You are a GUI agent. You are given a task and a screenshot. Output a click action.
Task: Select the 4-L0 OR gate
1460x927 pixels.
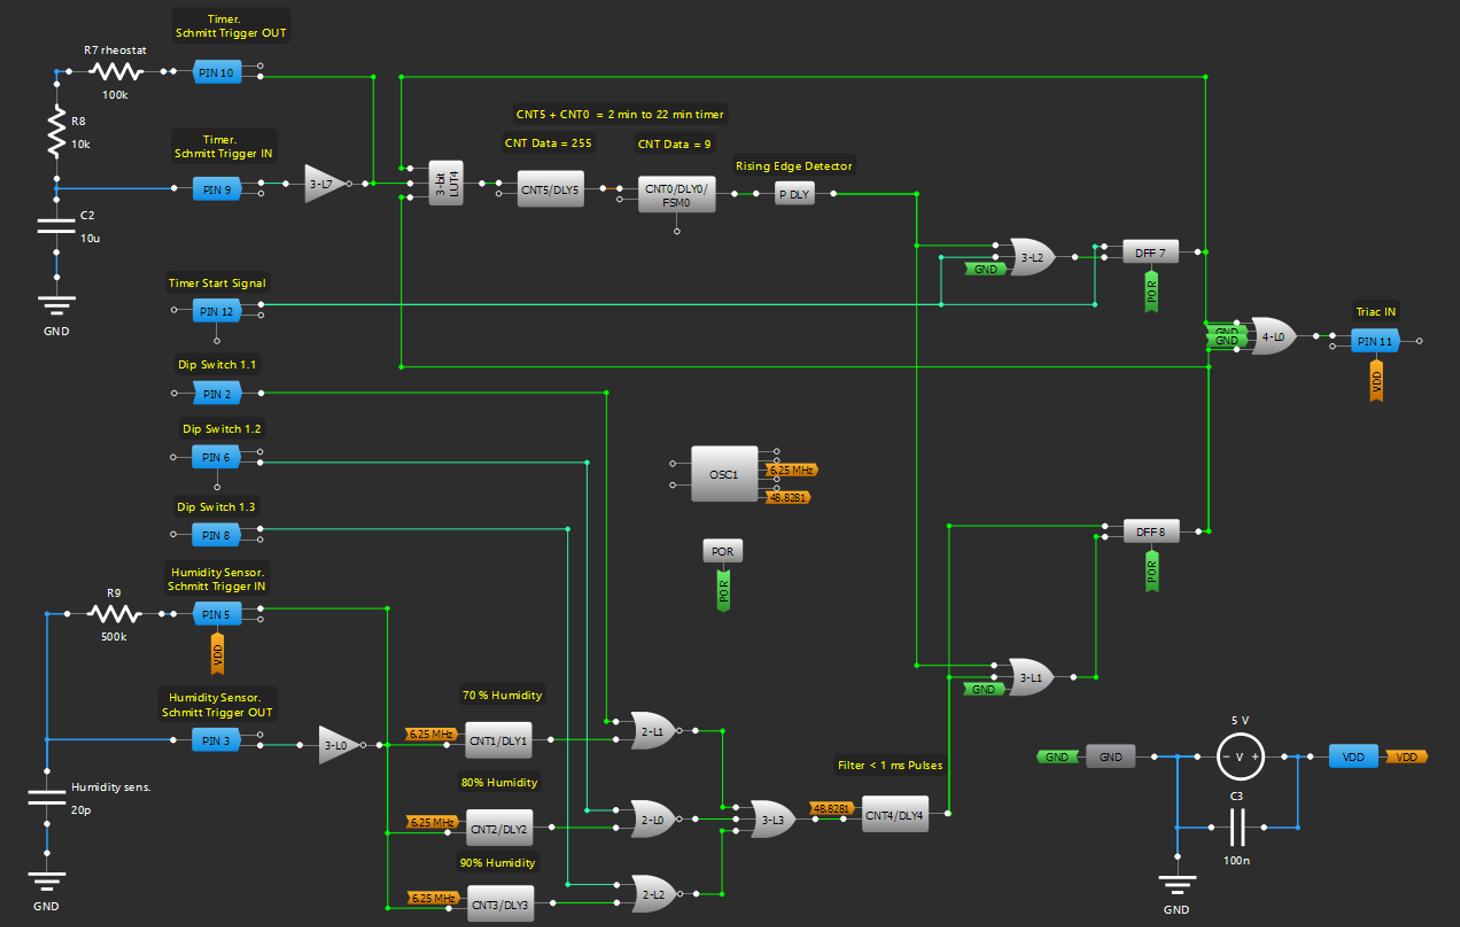point(1272,337)
